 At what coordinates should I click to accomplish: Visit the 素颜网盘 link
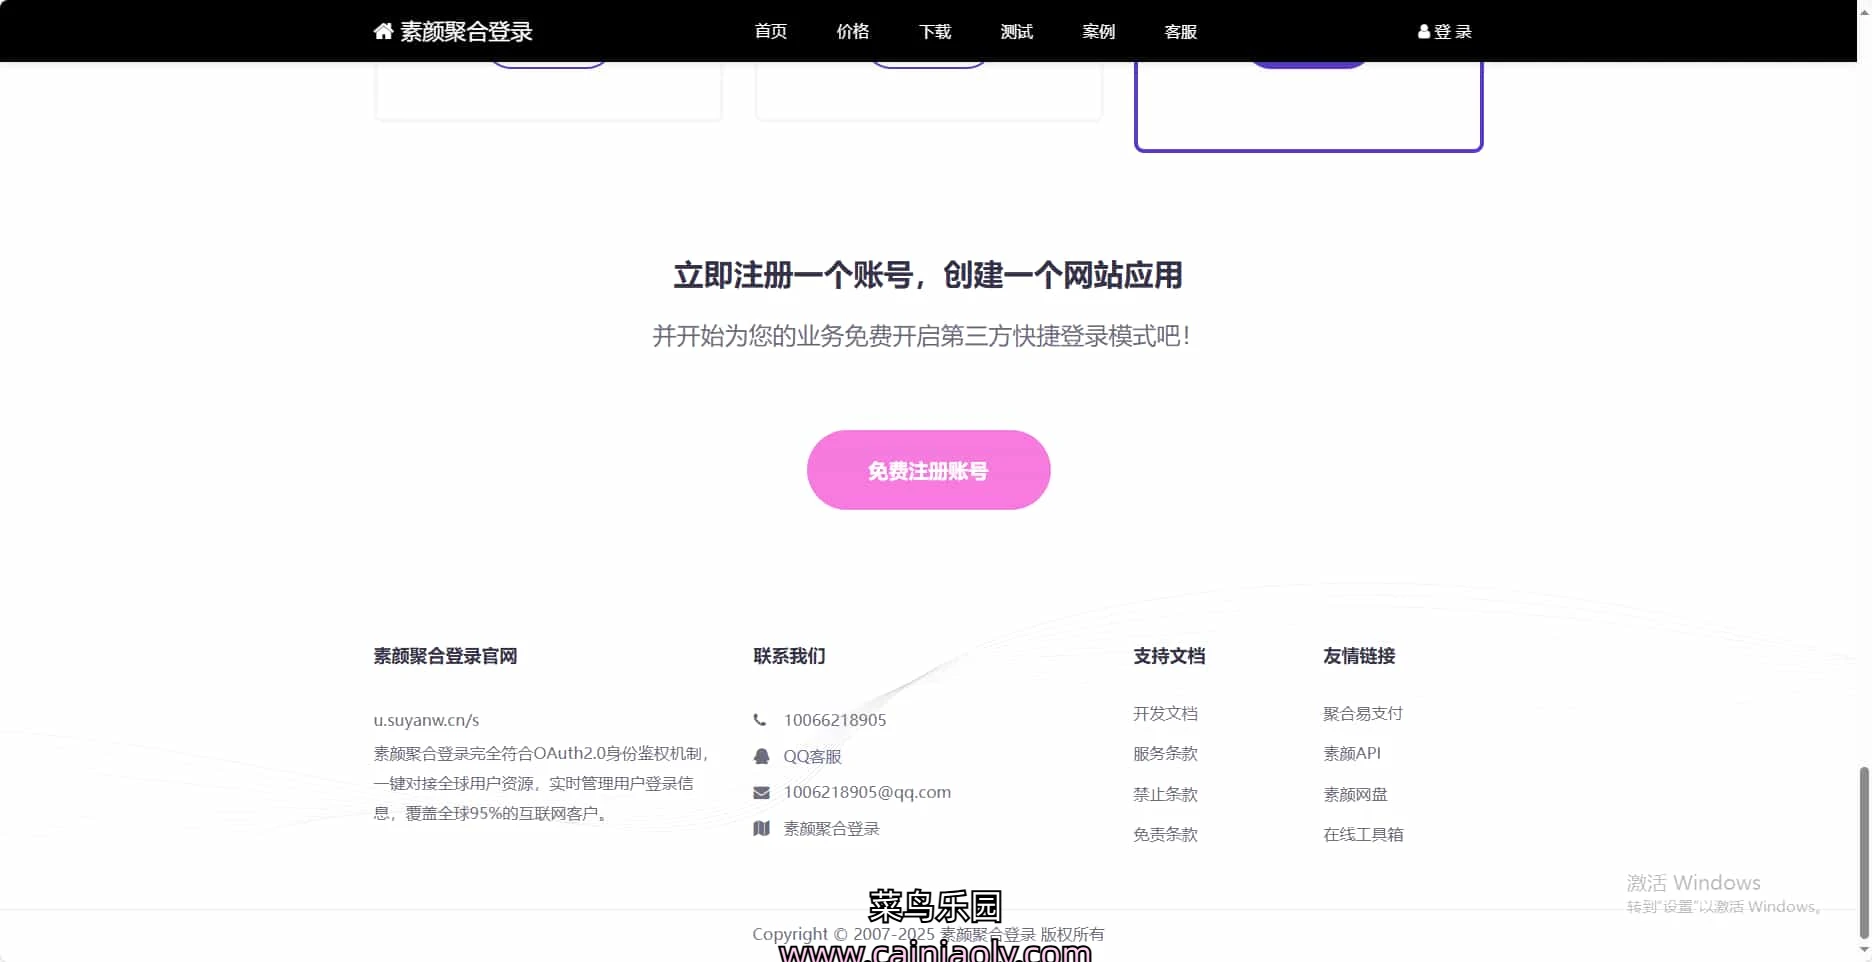pyautogui.click(x=1355, y=794)
